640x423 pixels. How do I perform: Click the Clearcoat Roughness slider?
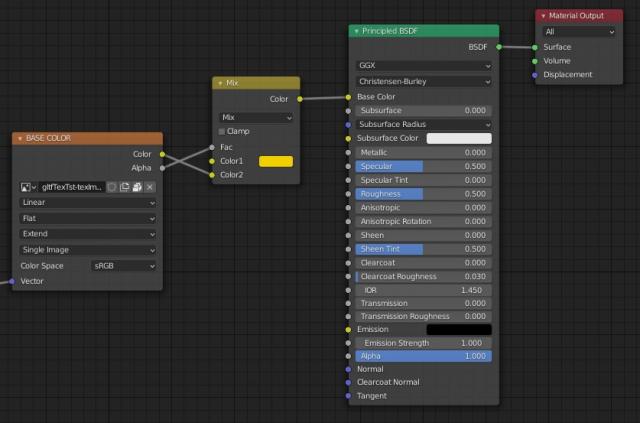tap(424, 276)
